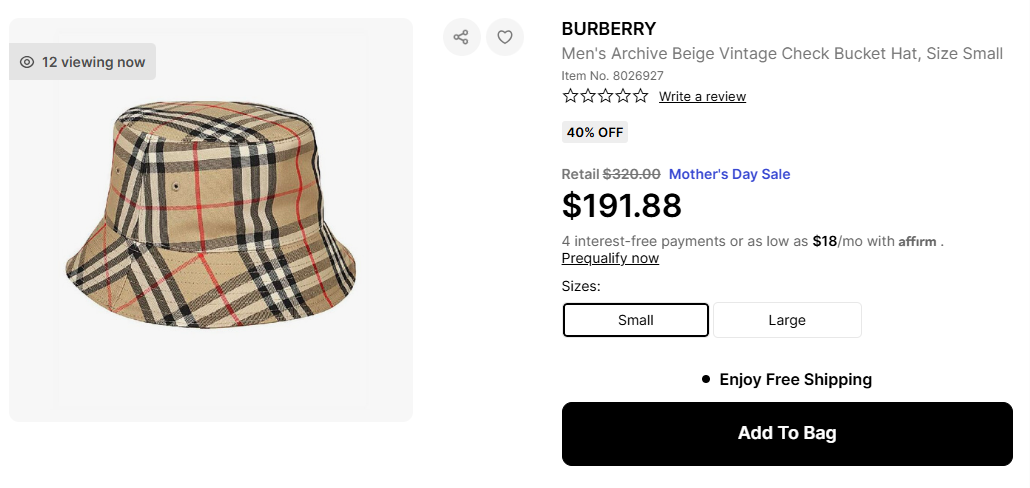
Task: Click the second rating star
Action: (588, 96)
